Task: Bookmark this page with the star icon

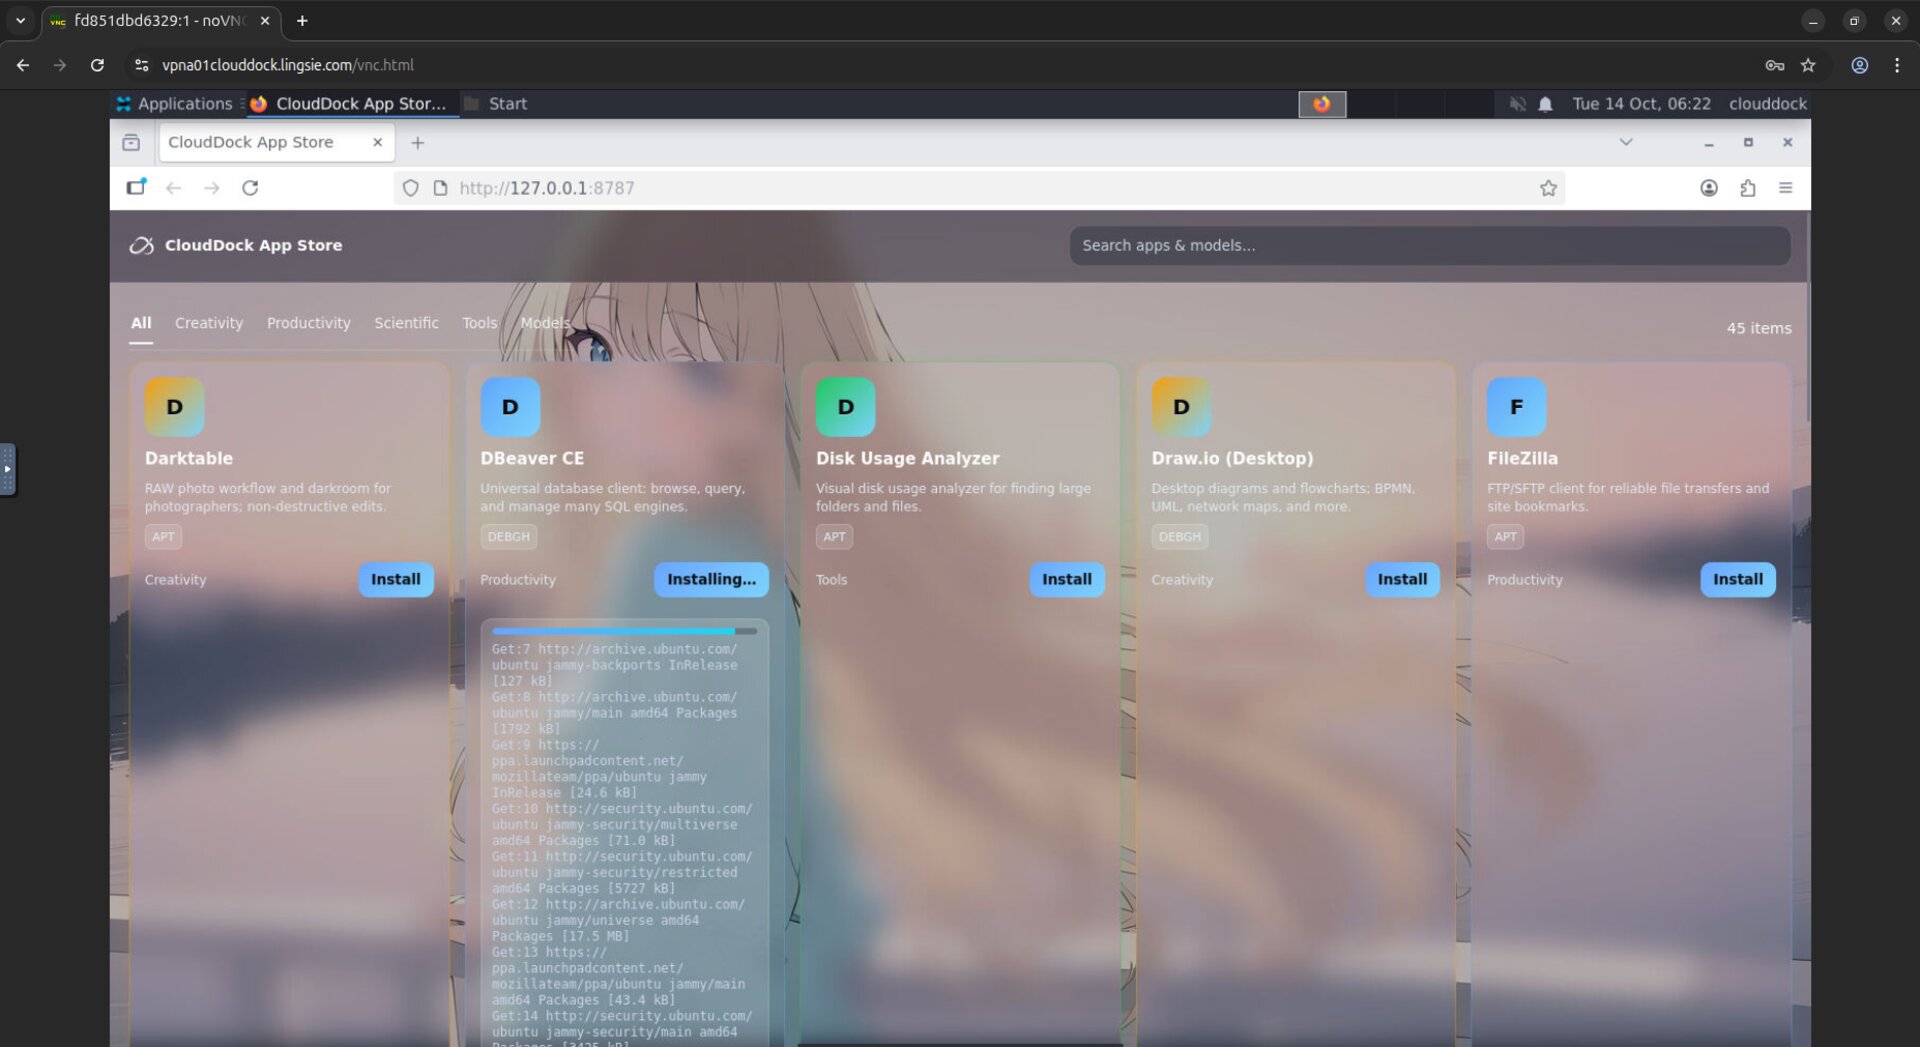Action: pyautogui.click(x=1548, y=188)
